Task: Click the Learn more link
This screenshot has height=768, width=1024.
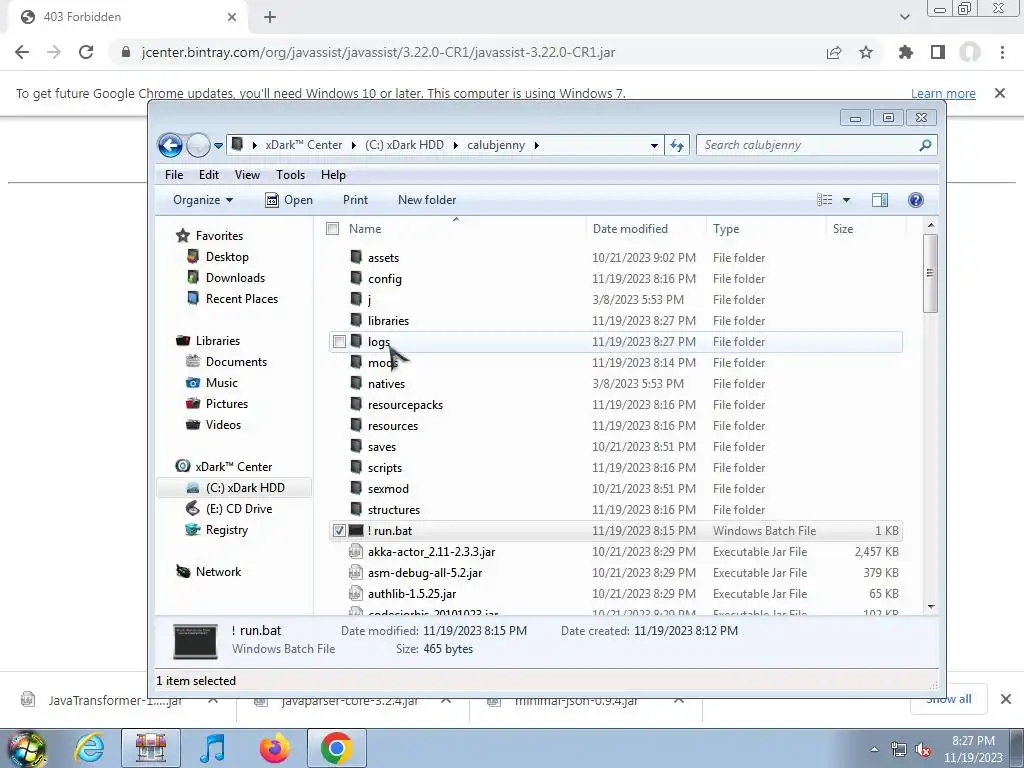Action: coord(943,93)
